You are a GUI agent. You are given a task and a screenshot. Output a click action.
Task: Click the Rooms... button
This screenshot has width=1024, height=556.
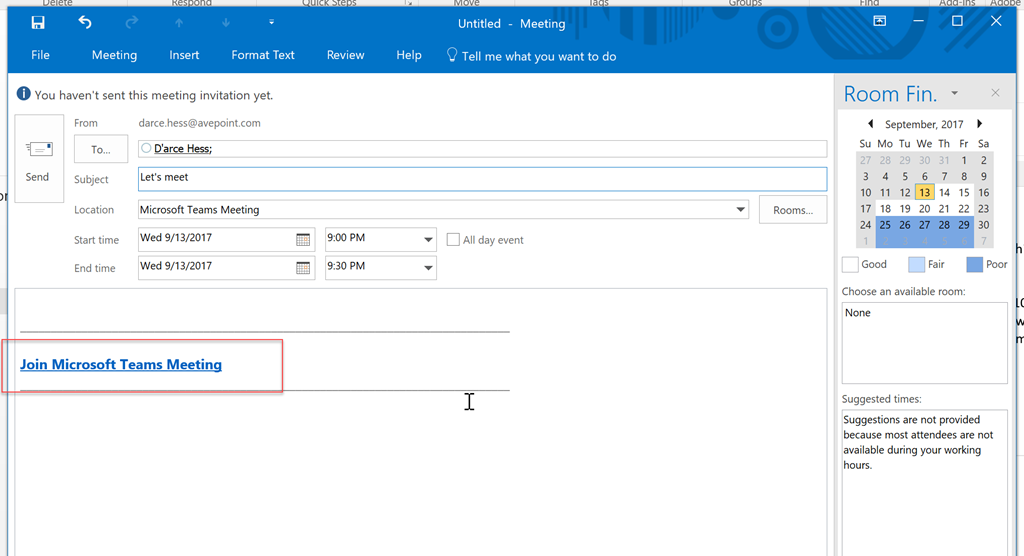[793, 210]
